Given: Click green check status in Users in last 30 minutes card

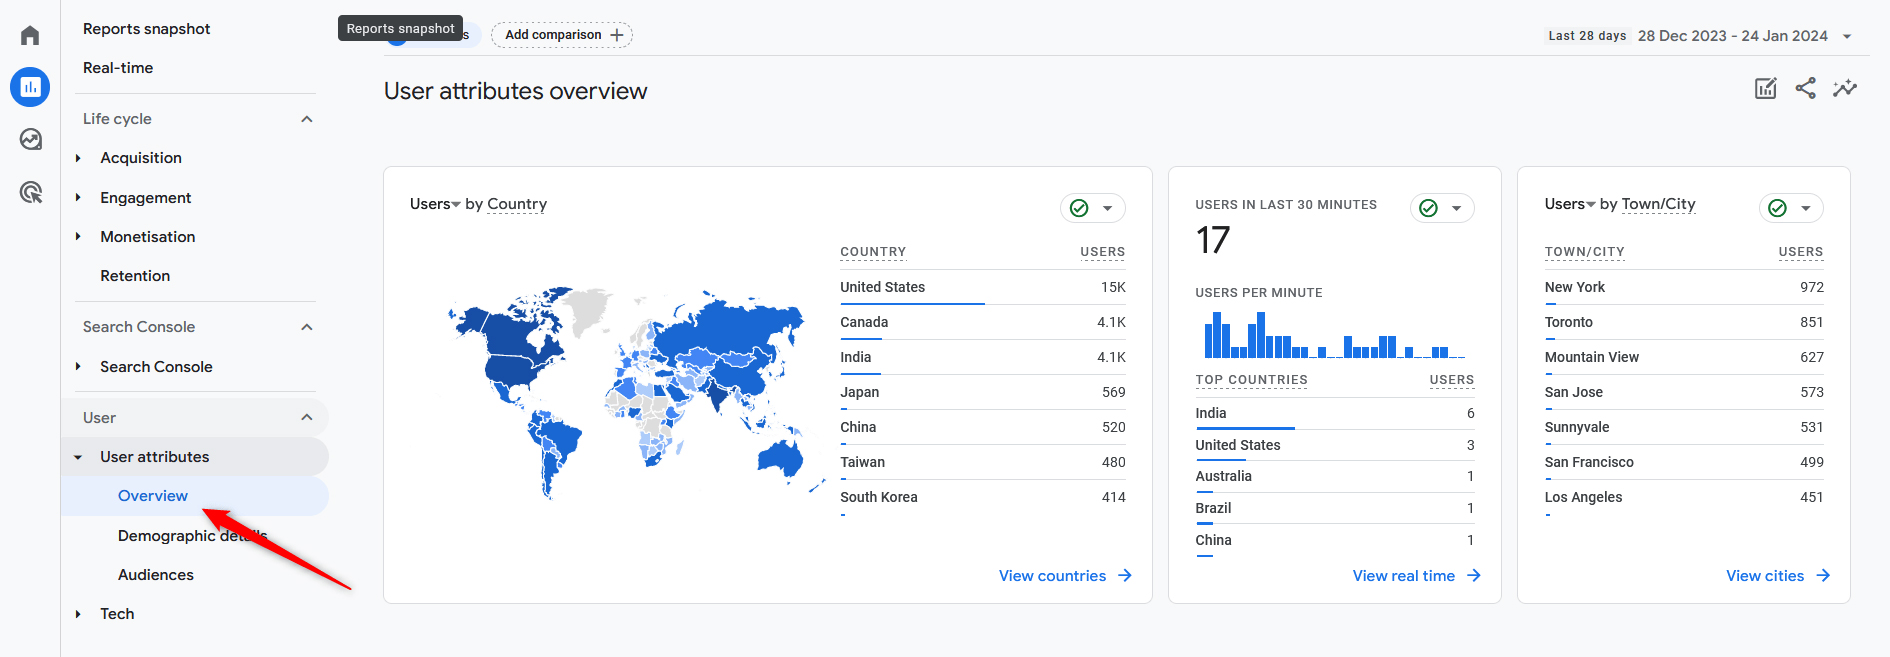Looking at the screenshot, I should (1428, 208).
